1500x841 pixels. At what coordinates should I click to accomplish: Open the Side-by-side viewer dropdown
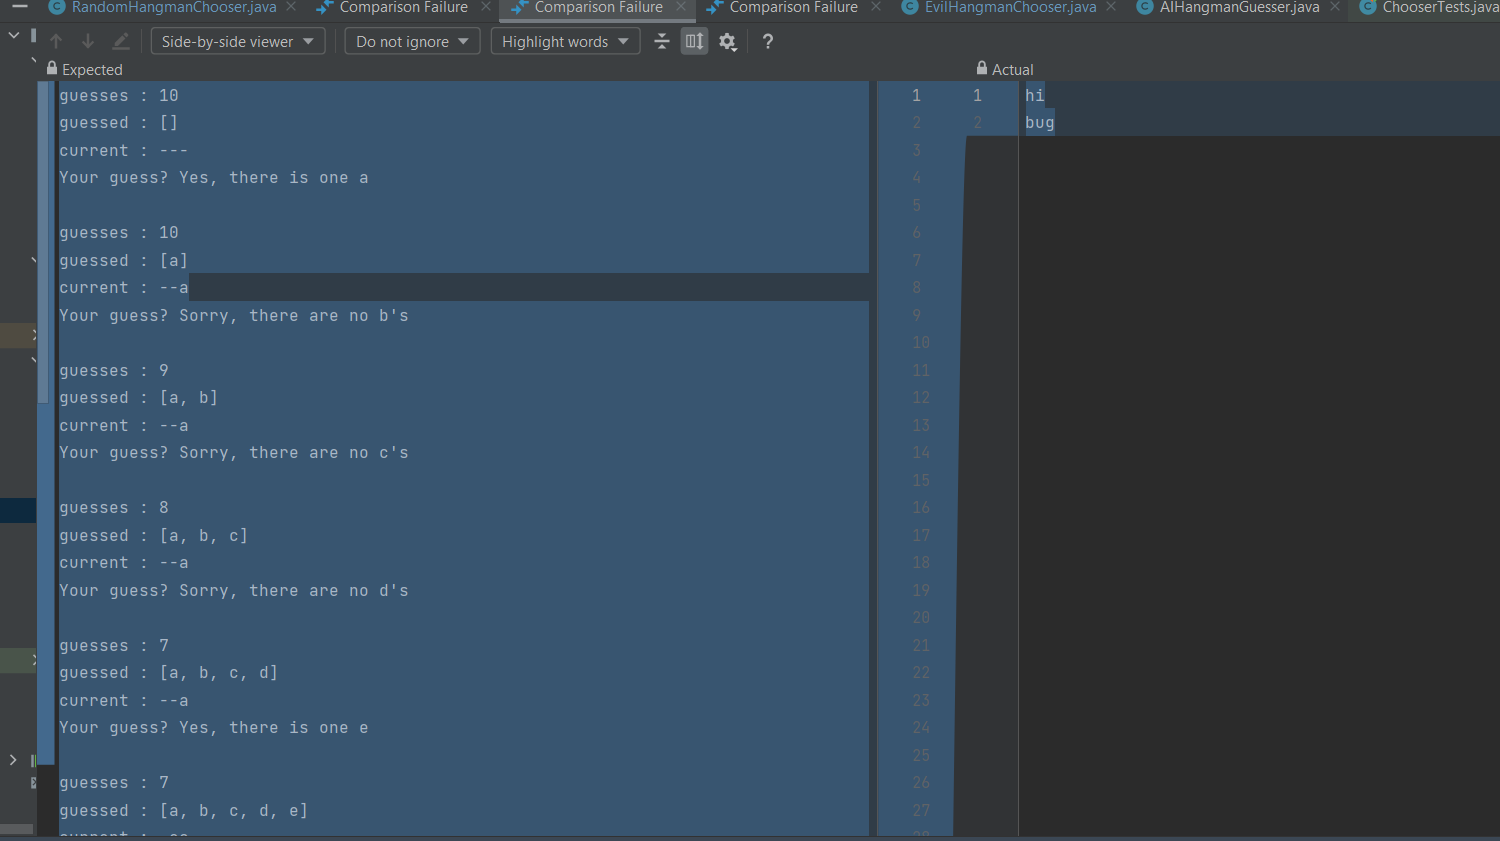(237, 41)
